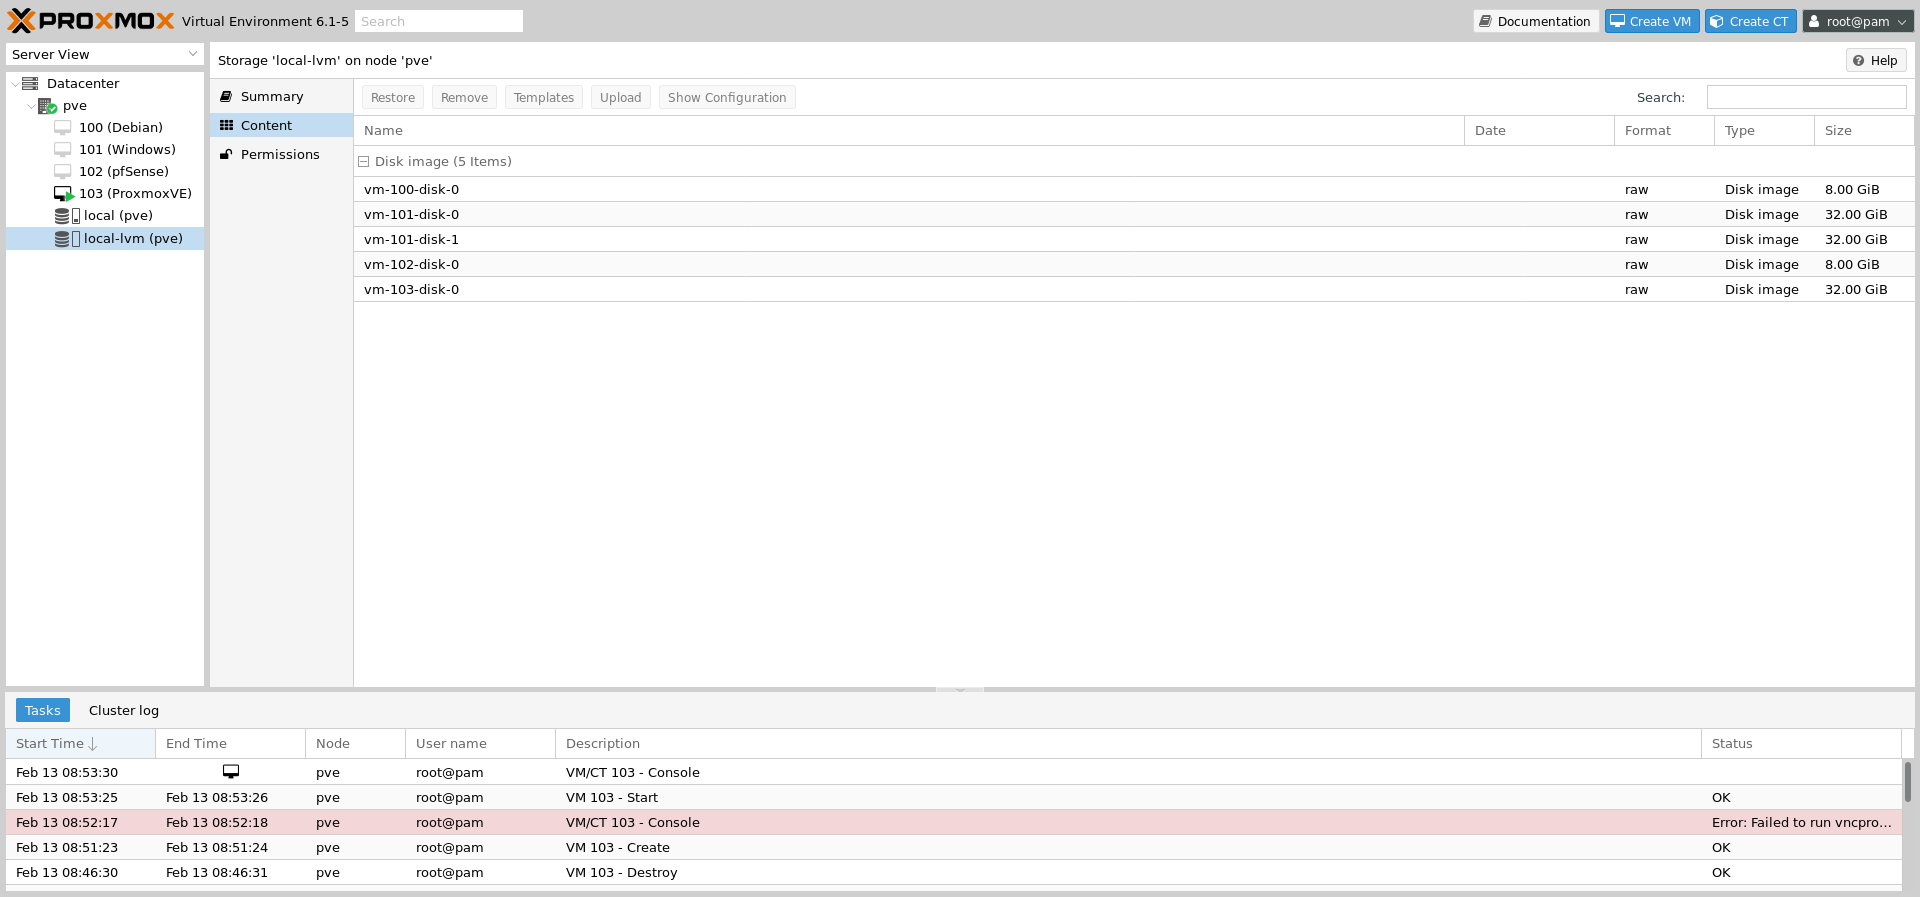Viewport: 1920px width, 897px height.
Task: Sort tasks by Status column header
Action: (1801, 744)
